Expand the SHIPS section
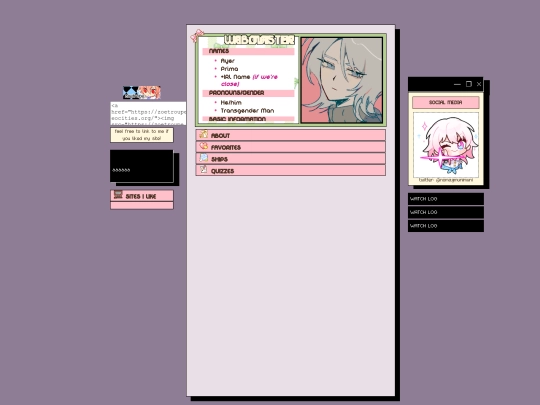 coord(291,159)
